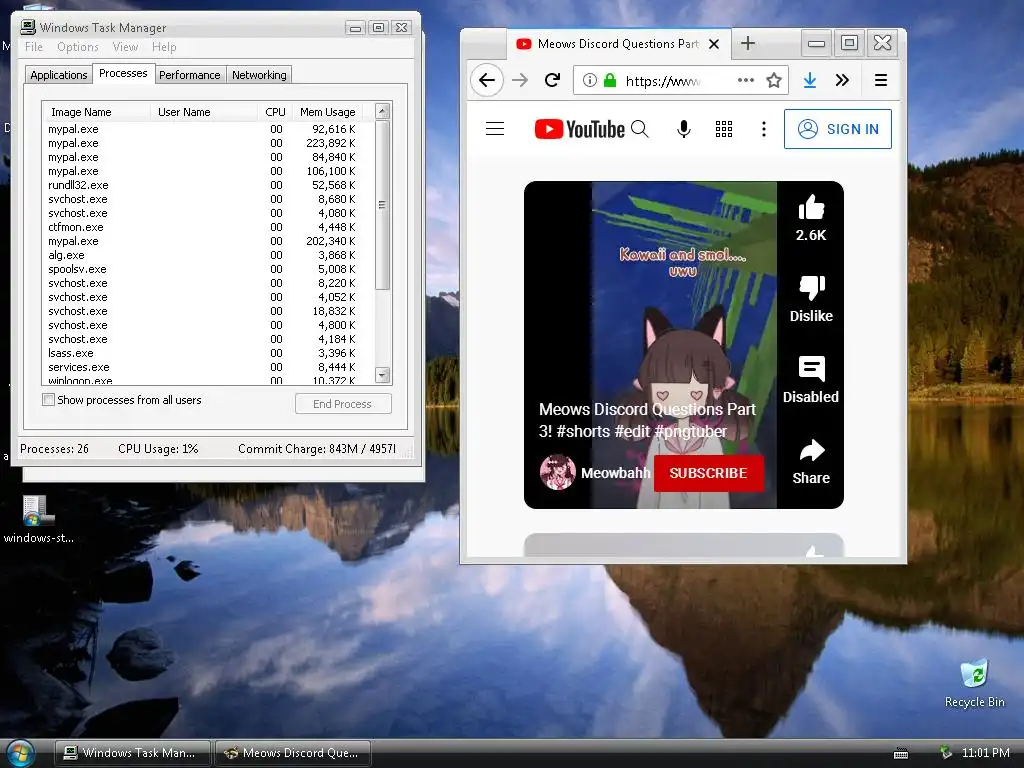The width and height of the screenshot is (1024, 768).
Task: Subscribe to Meowbahh channel
Action: pyautogui.click(x=708, y=473)
